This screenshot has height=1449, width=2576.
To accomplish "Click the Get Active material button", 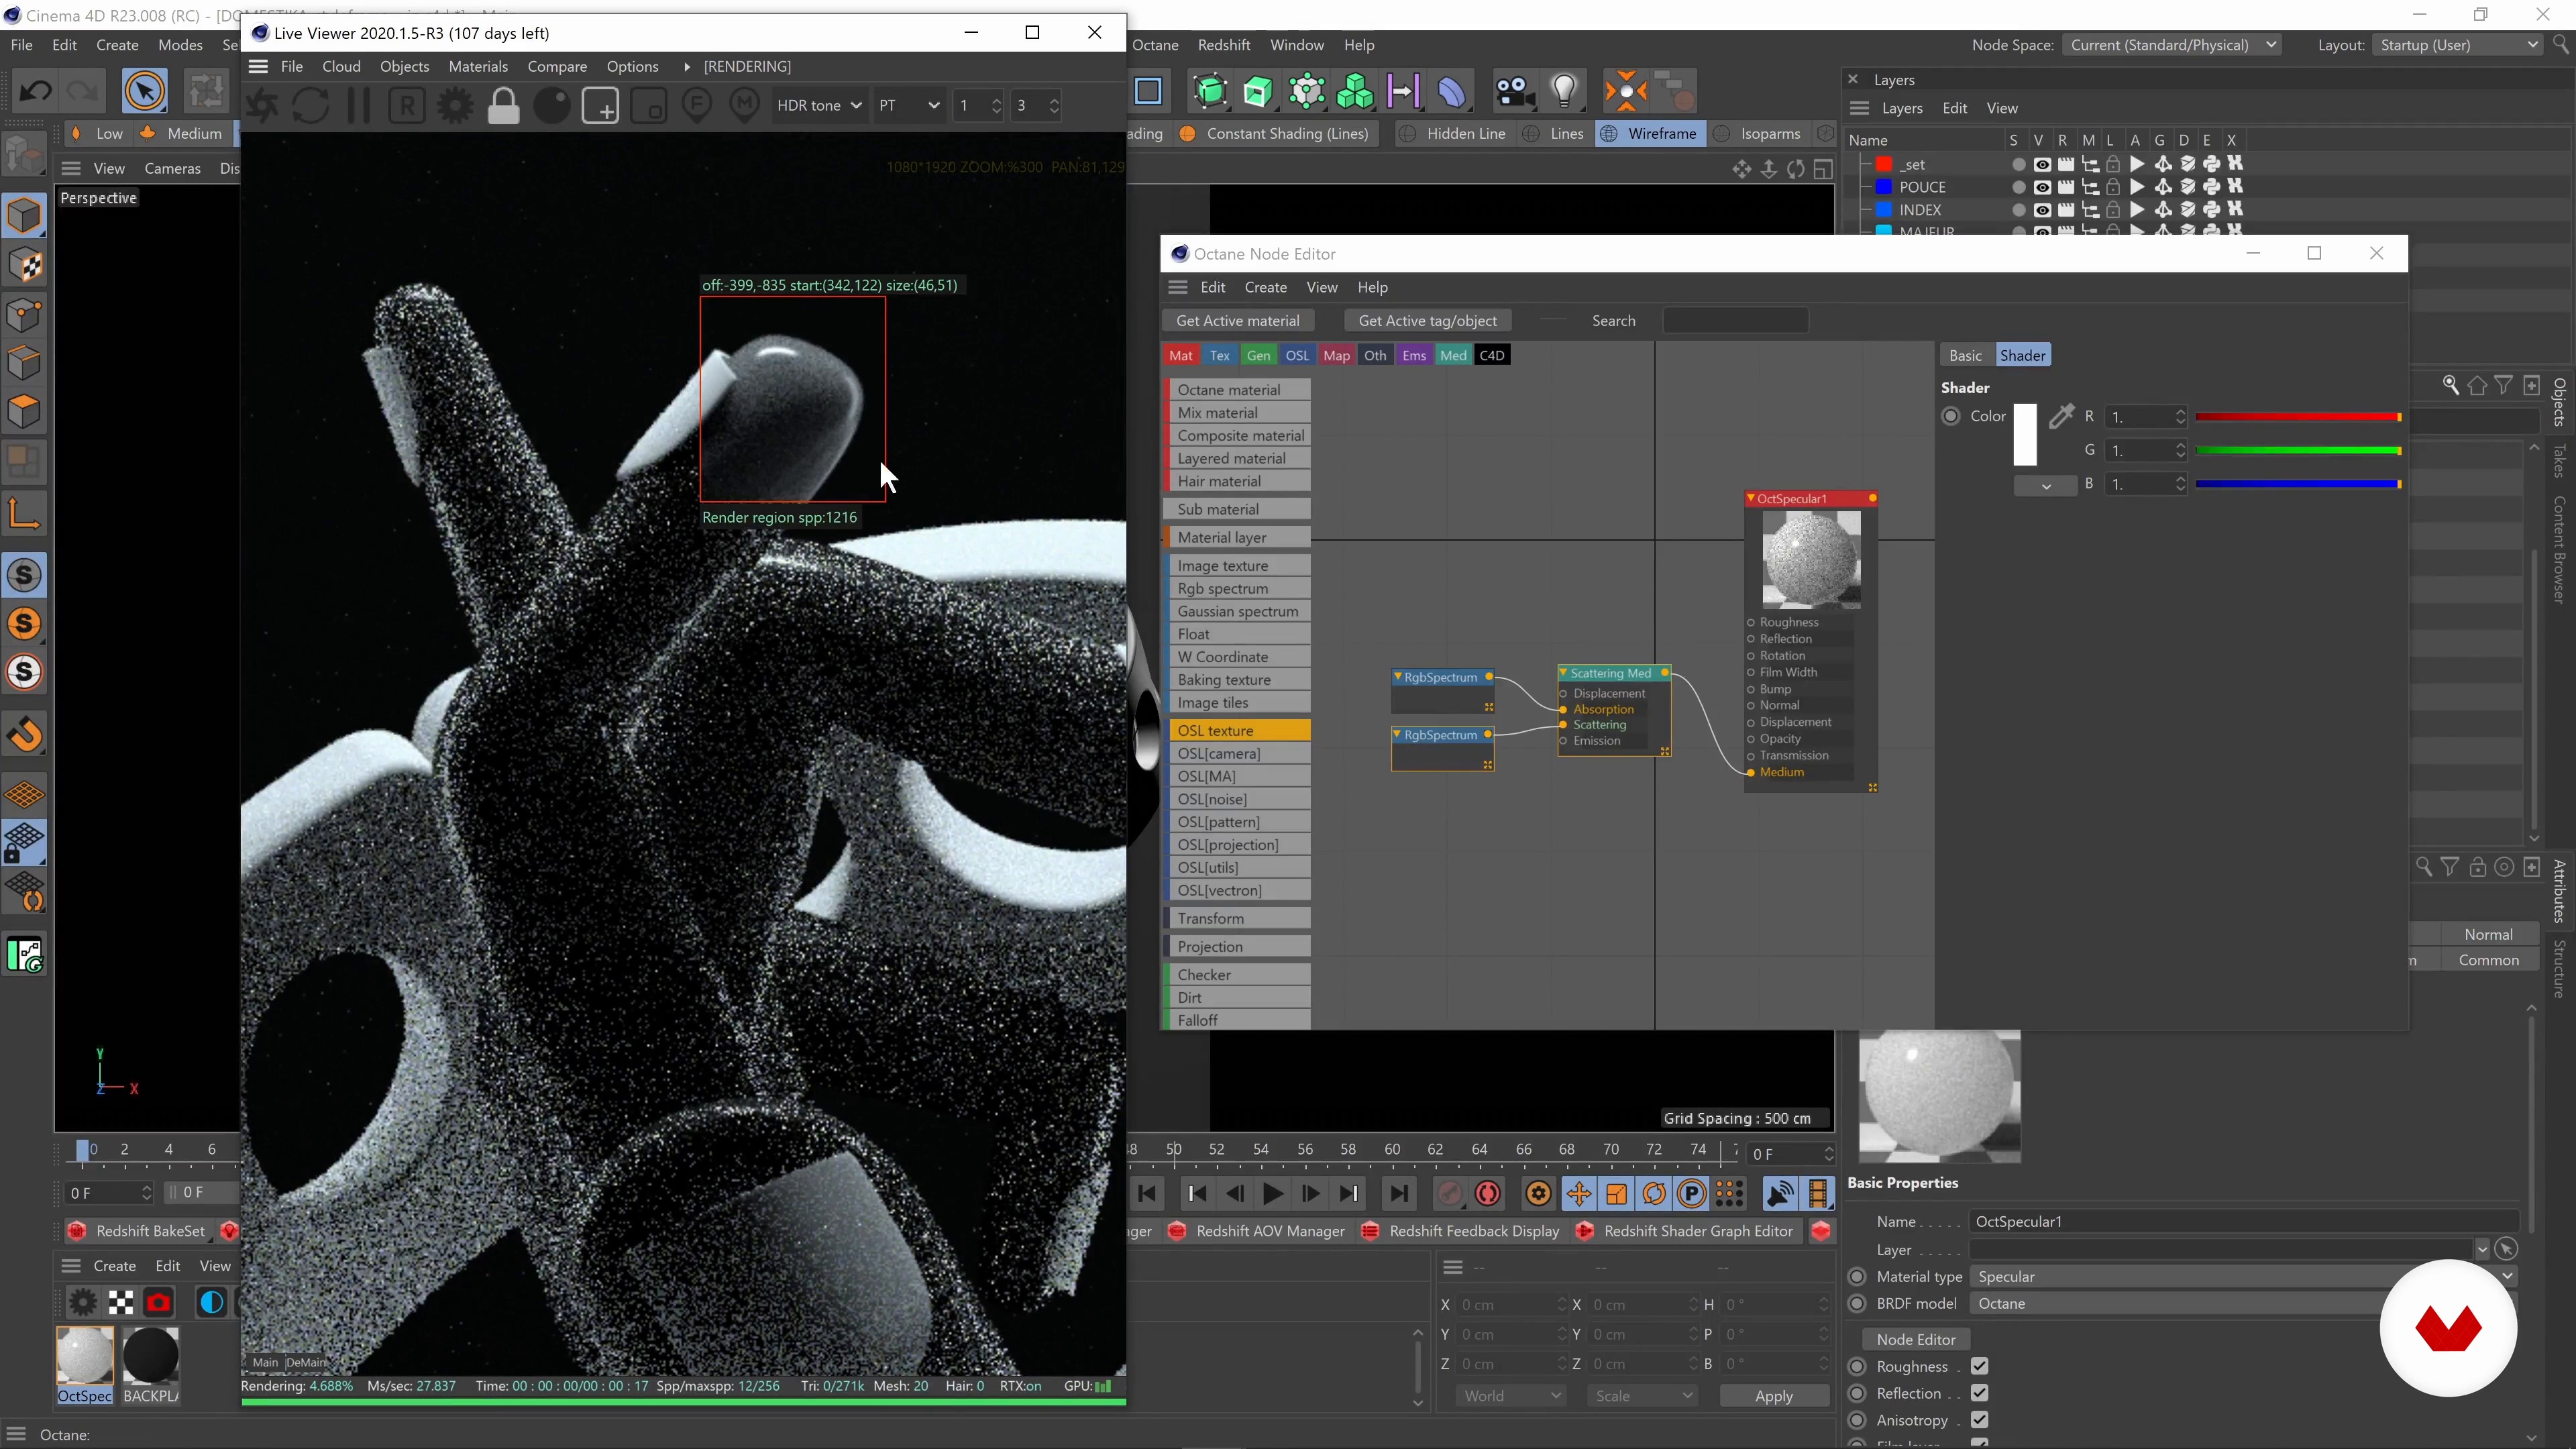I will click(1238, 321).
